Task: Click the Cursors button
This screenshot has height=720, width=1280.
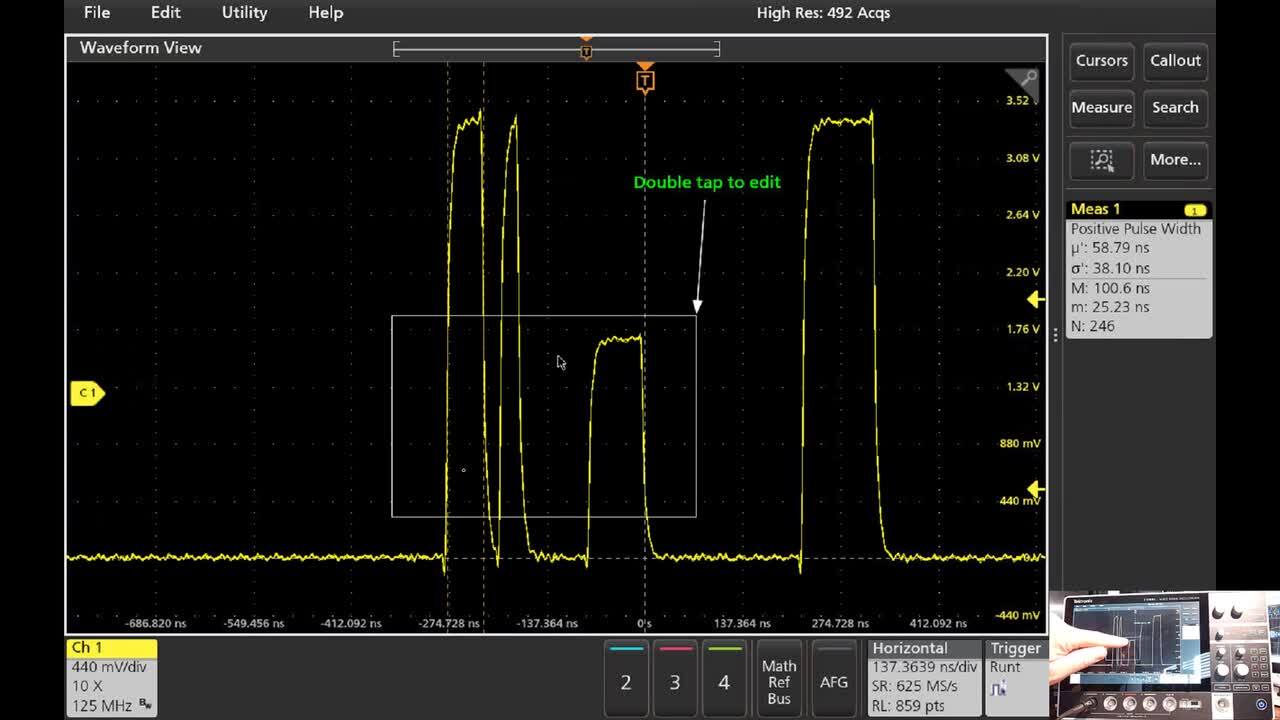Action: 1101,61
